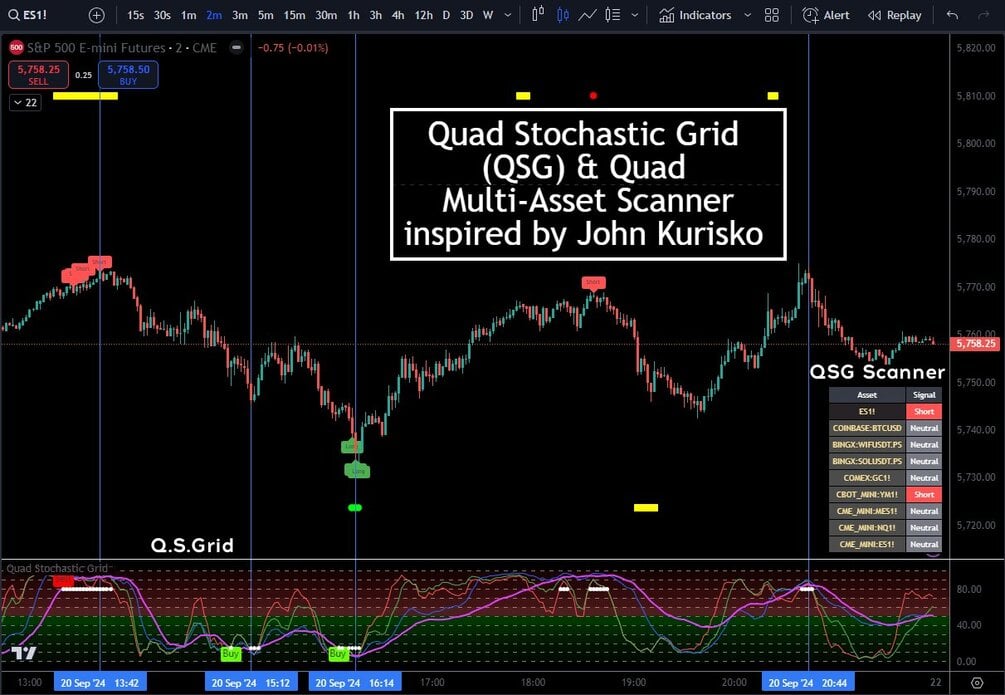Viewport: 1005px width, 695px height.
Task: Switch to 3D timeframe
Action: 467,15
